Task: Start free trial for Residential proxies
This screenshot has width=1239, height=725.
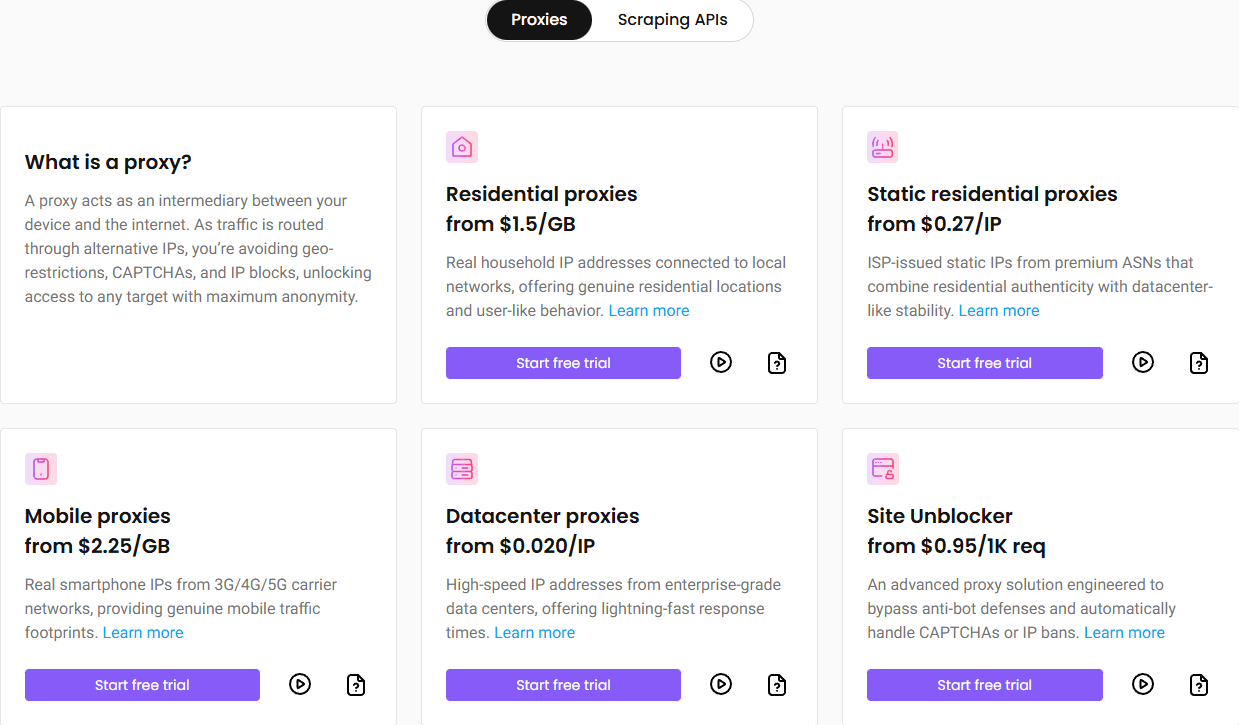Action: point(563,363)
